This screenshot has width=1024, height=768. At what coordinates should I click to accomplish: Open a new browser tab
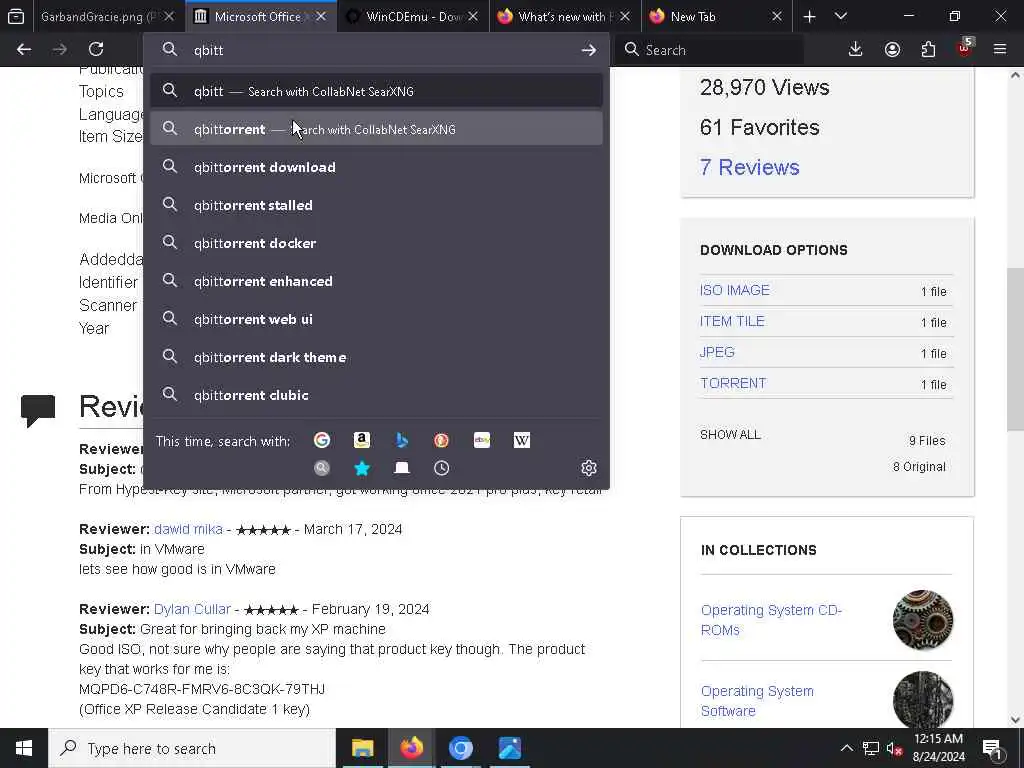tap(809, 16)
